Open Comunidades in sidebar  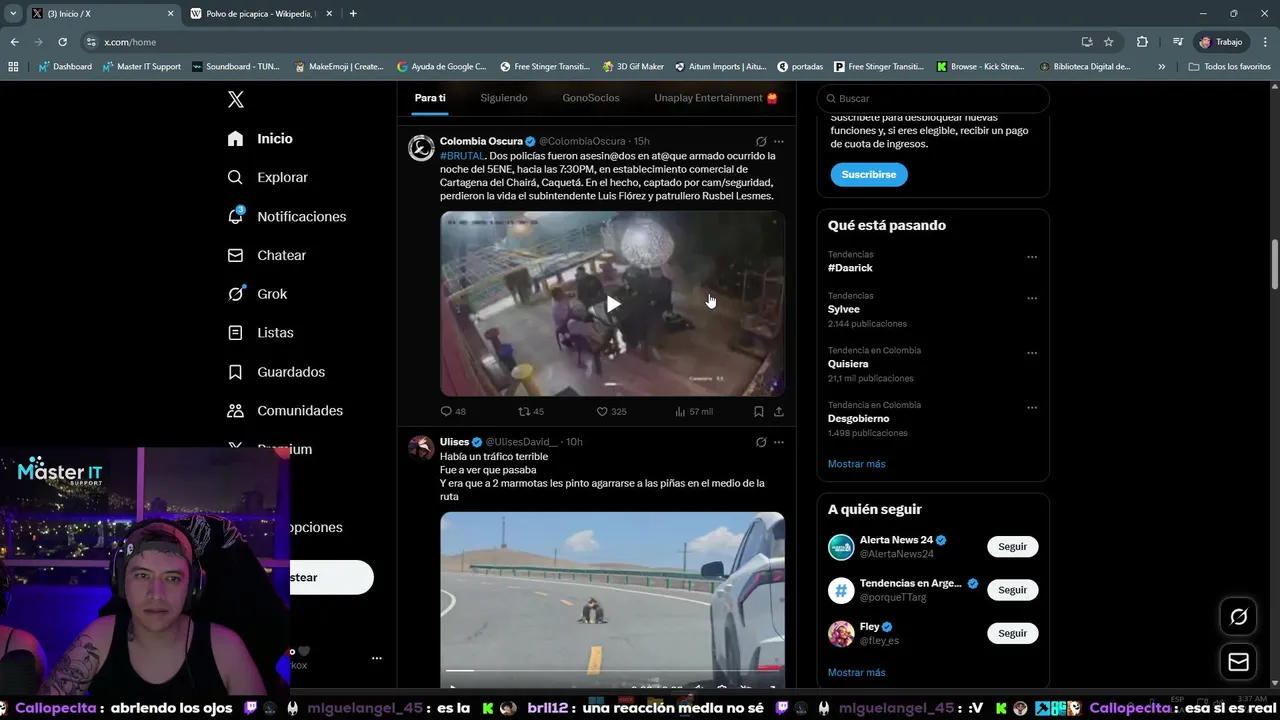[x=285, y=411]
